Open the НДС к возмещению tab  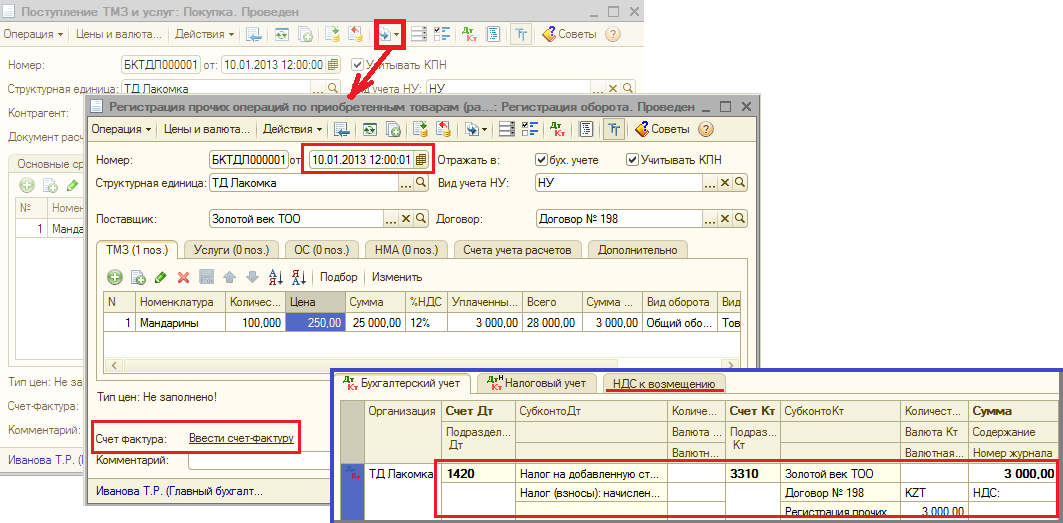(x=664, y=383)
